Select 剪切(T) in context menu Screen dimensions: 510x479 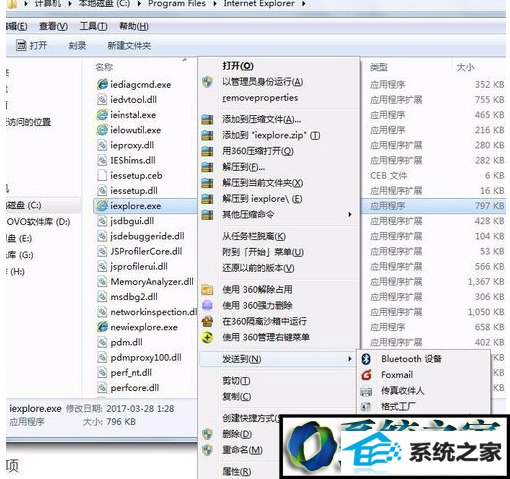pyautogui.click(x=236, y=380)
